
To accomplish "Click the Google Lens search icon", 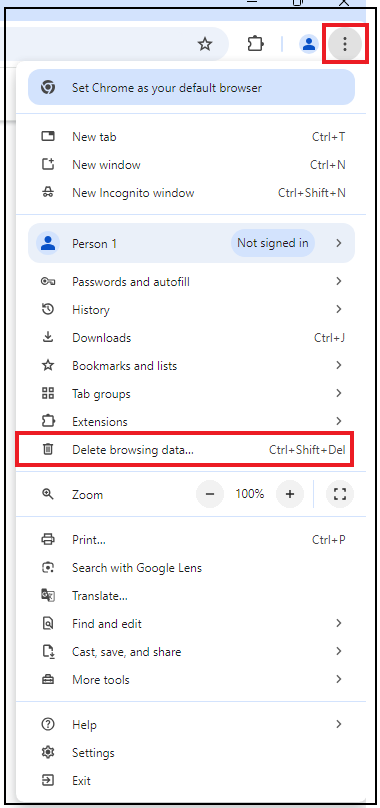I will click(47, 567).
